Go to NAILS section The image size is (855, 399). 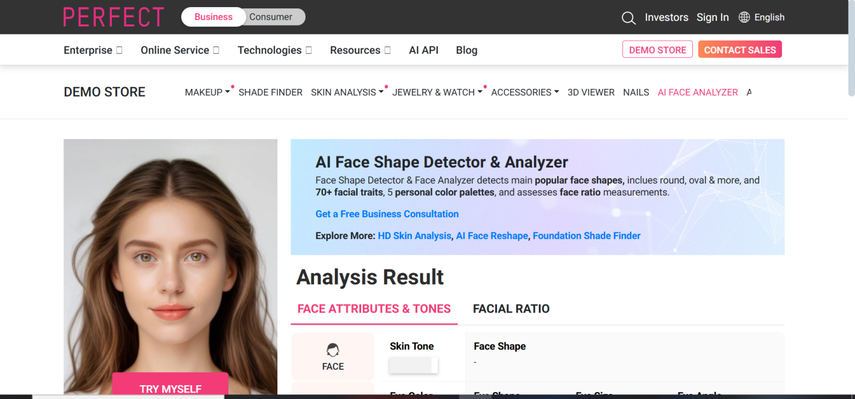coord(636,92)
